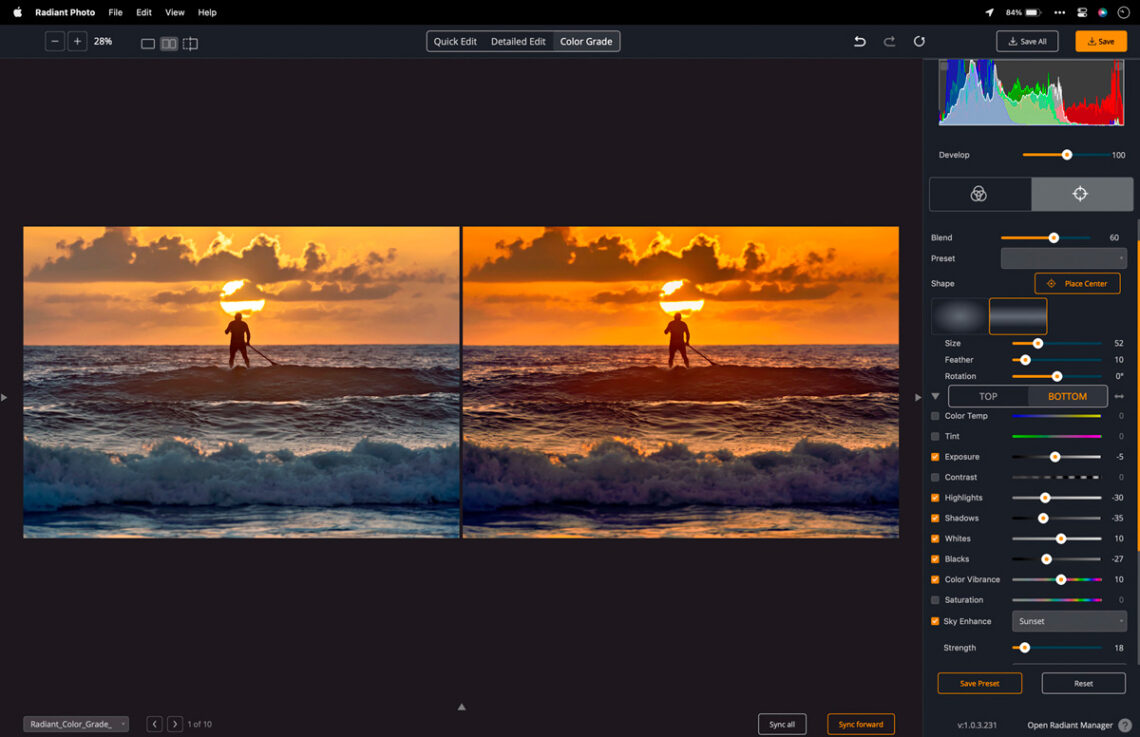Click the zoom out minus icon
The image size is (1140, 737).
[55, 42]
